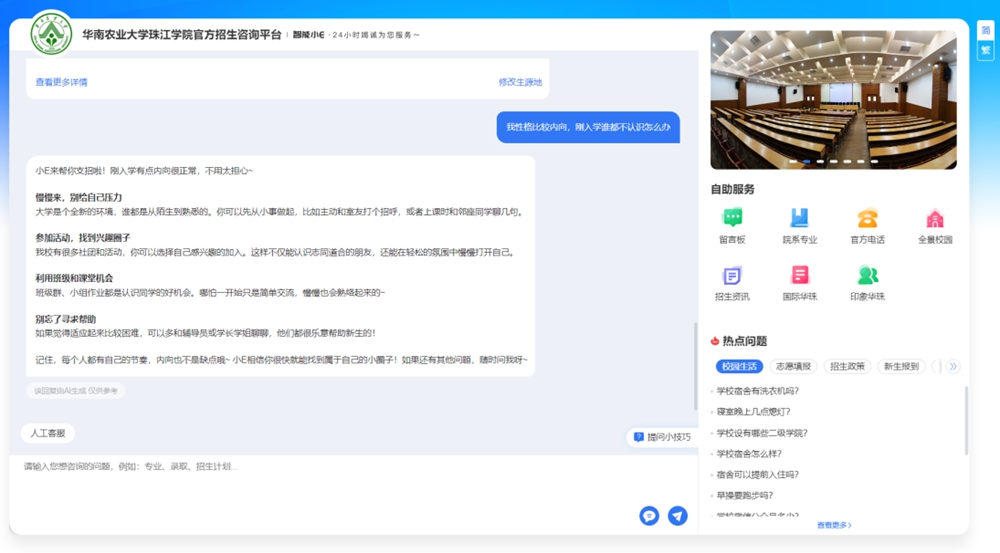1000x553 pixels.
Task: Click the 国际华珠 service icon
Action: pyautogui.click(x=799, y=276)
